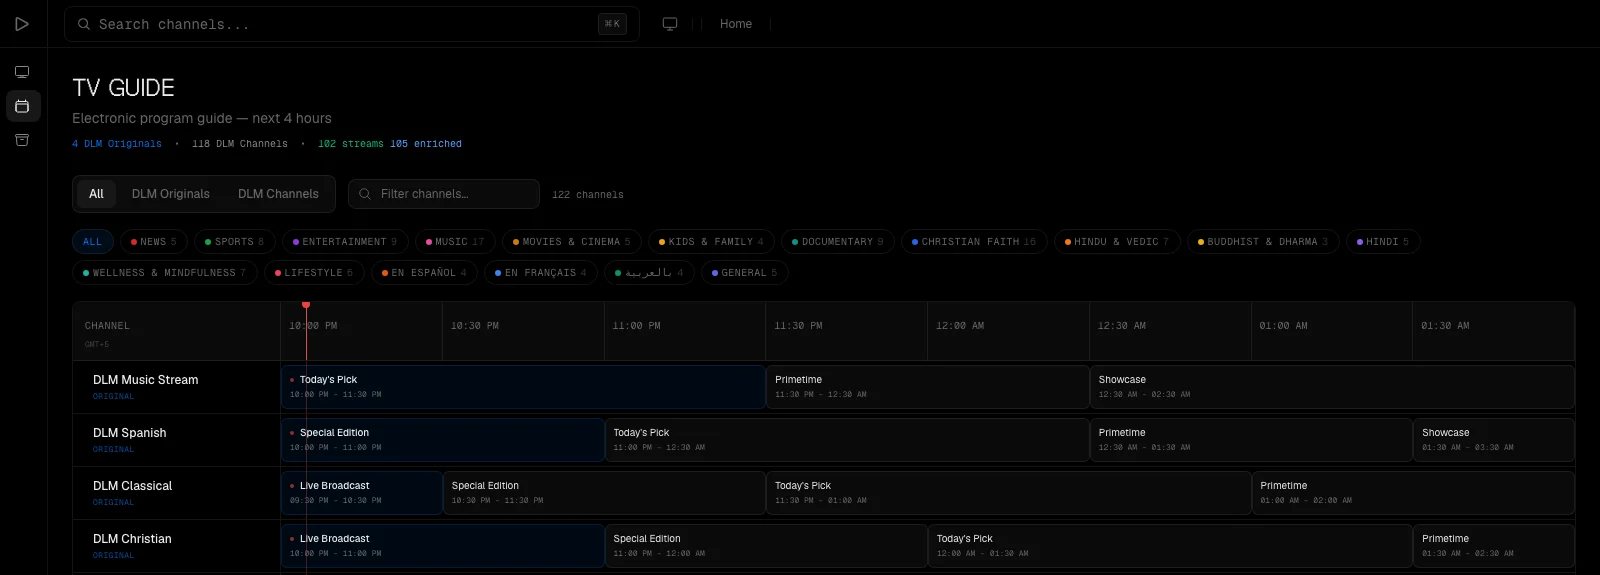
Task: Filter by Lifestyle category
Action: click(313, 273)
